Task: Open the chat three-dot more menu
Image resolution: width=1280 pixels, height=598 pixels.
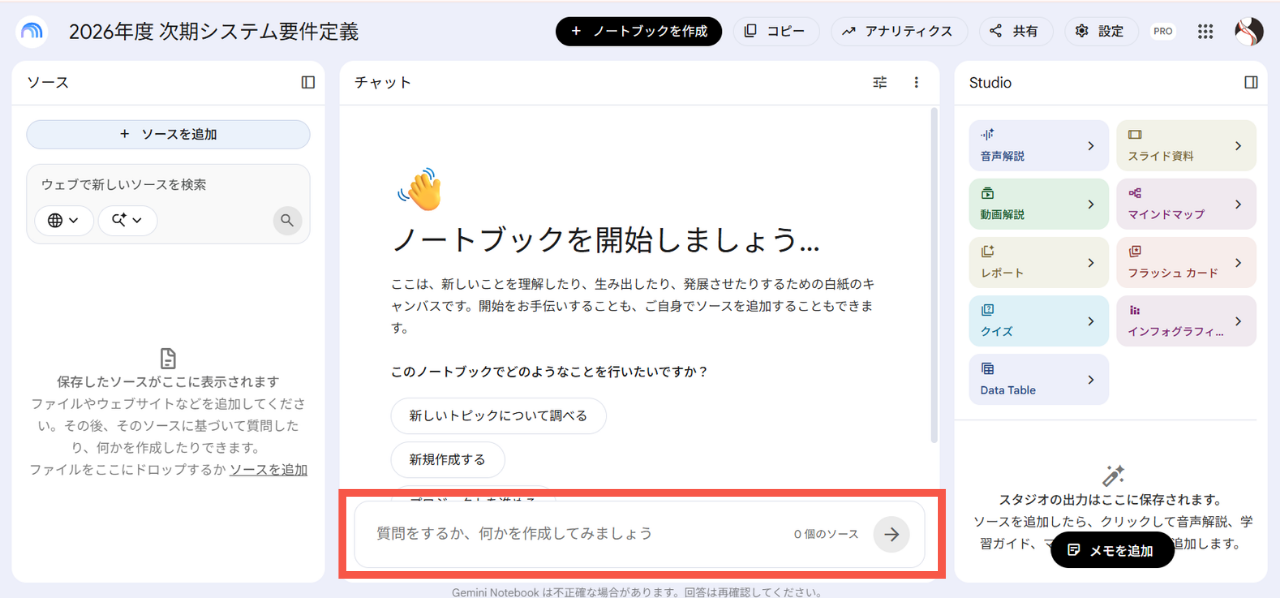Action: (x=916, y=82)
